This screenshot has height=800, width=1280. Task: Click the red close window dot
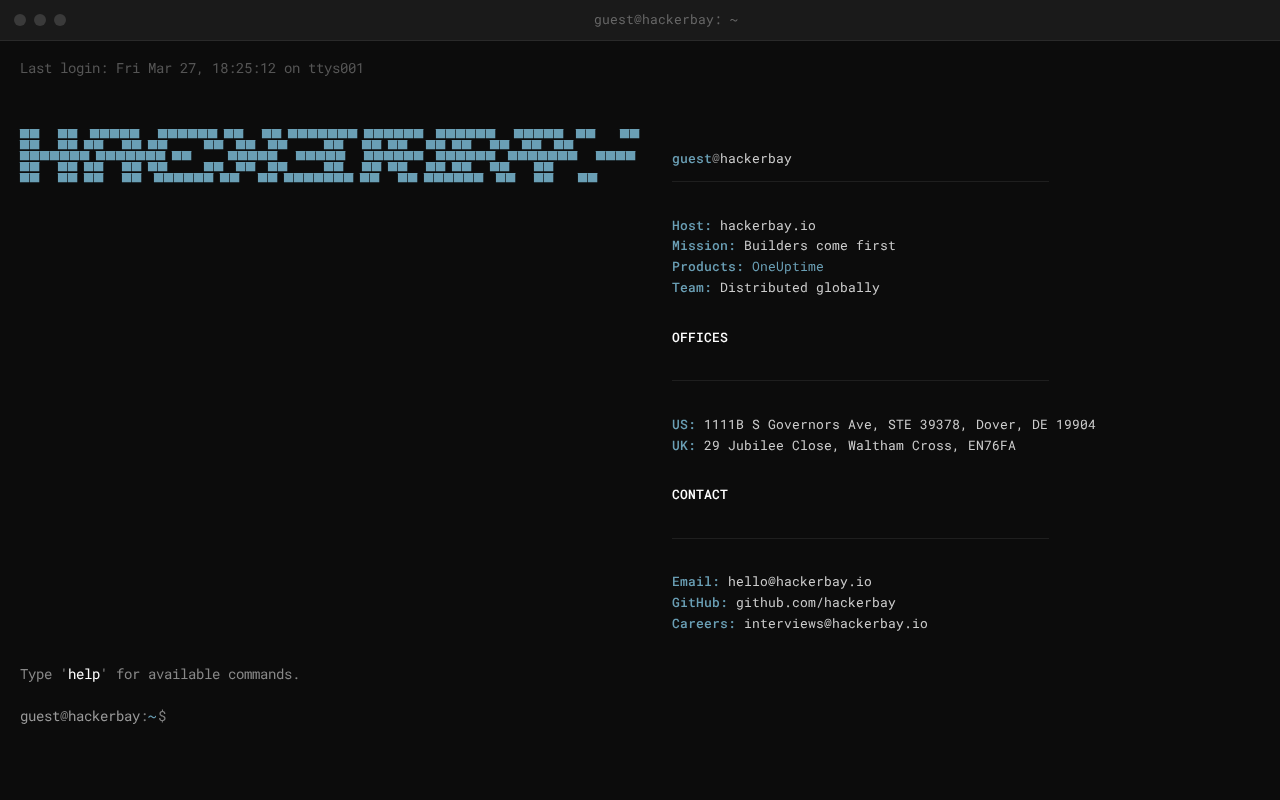click(20, 20)
